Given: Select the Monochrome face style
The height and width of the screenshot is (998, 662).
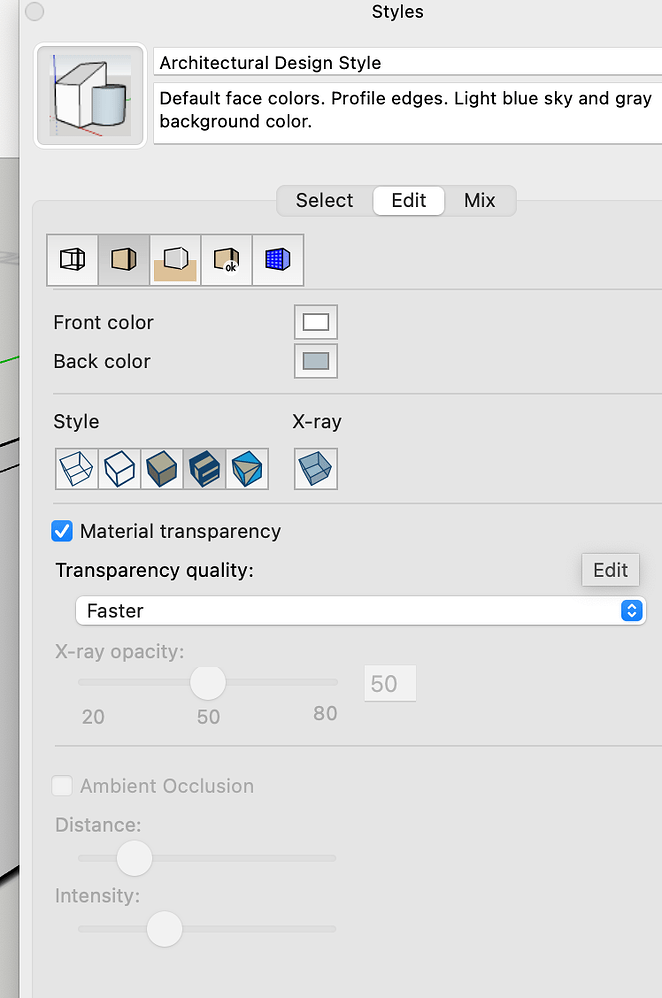Looking at the screenshot, I should pos(247,468).
